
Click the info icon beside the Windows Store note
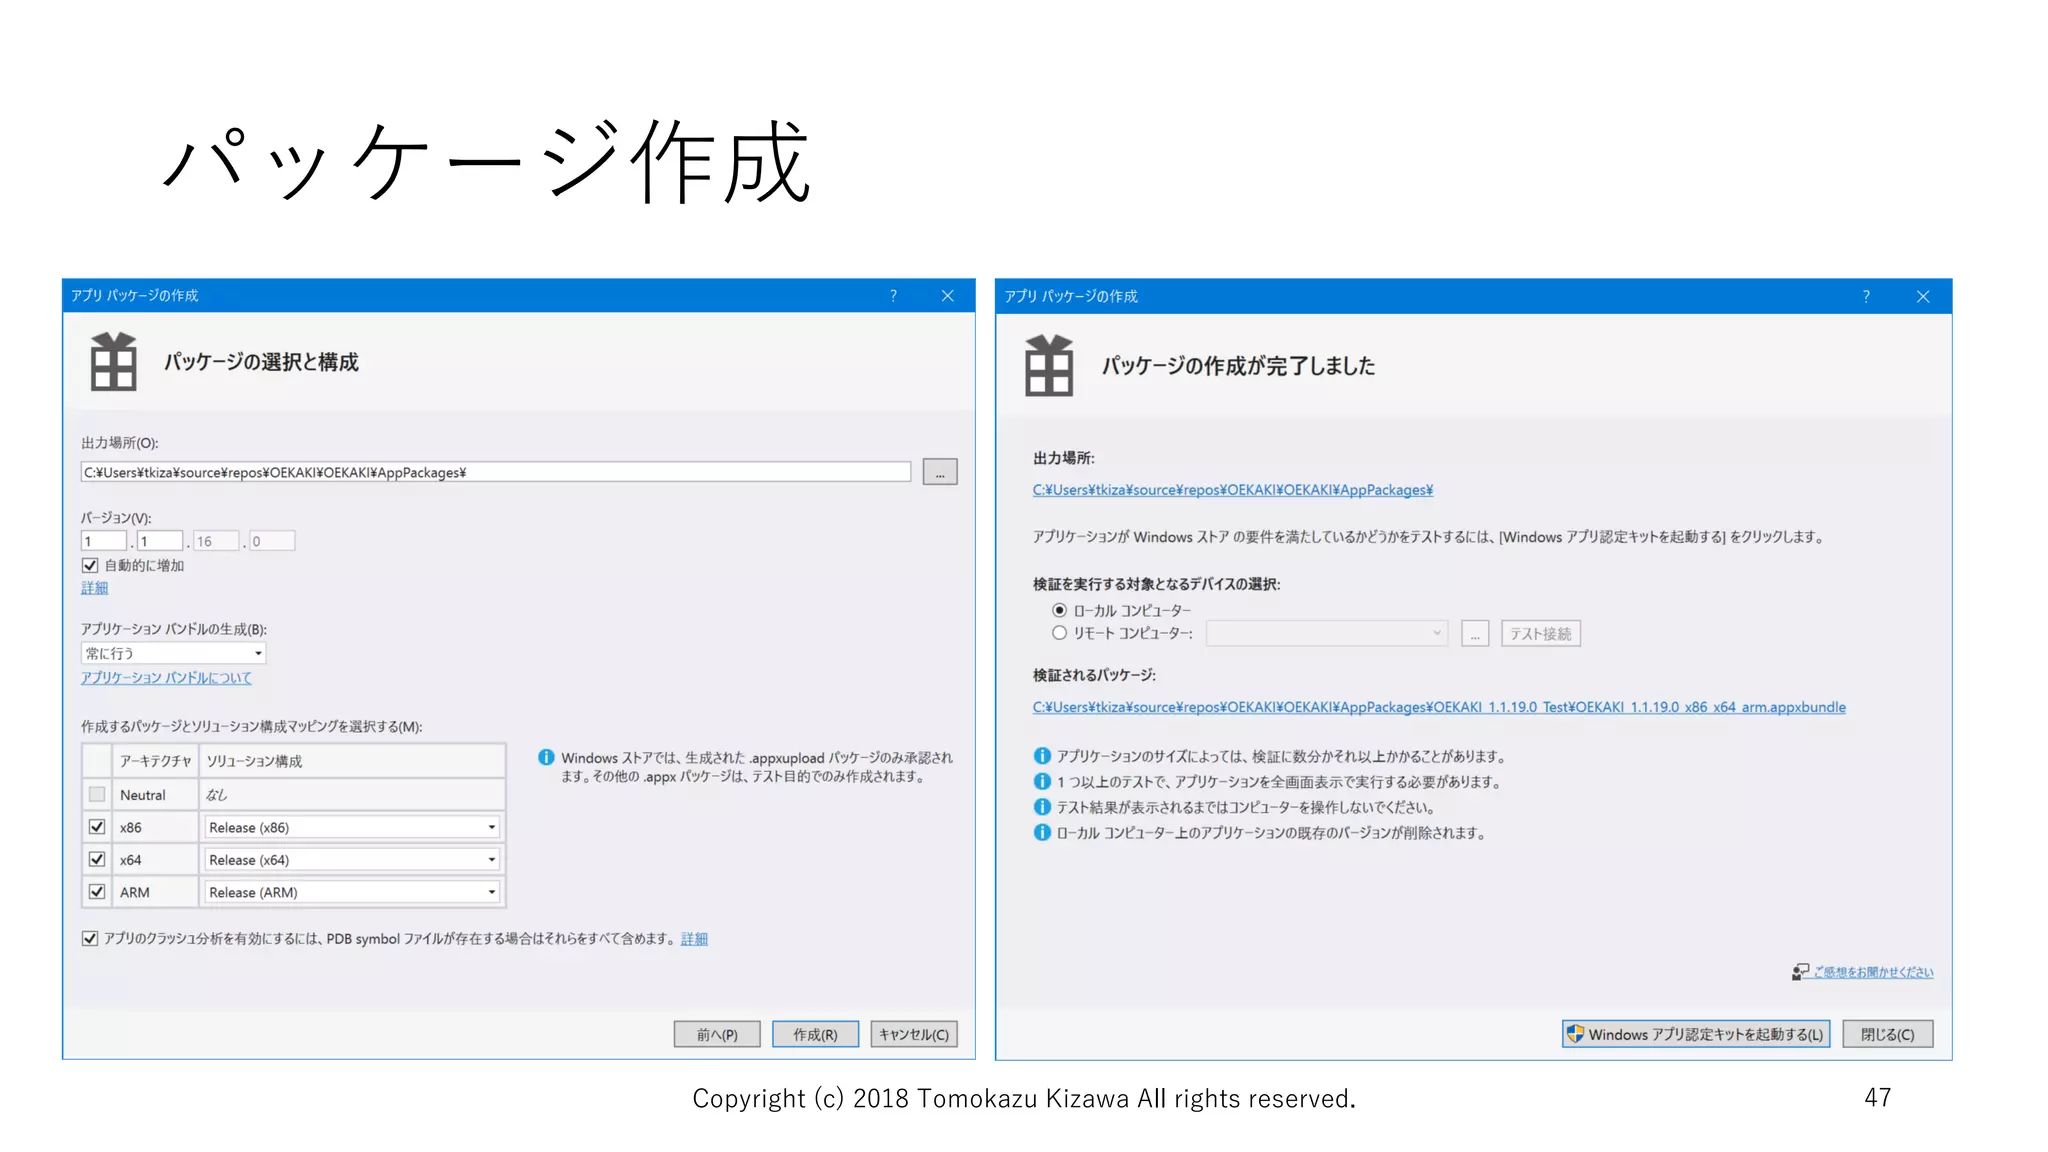(546, 758)
